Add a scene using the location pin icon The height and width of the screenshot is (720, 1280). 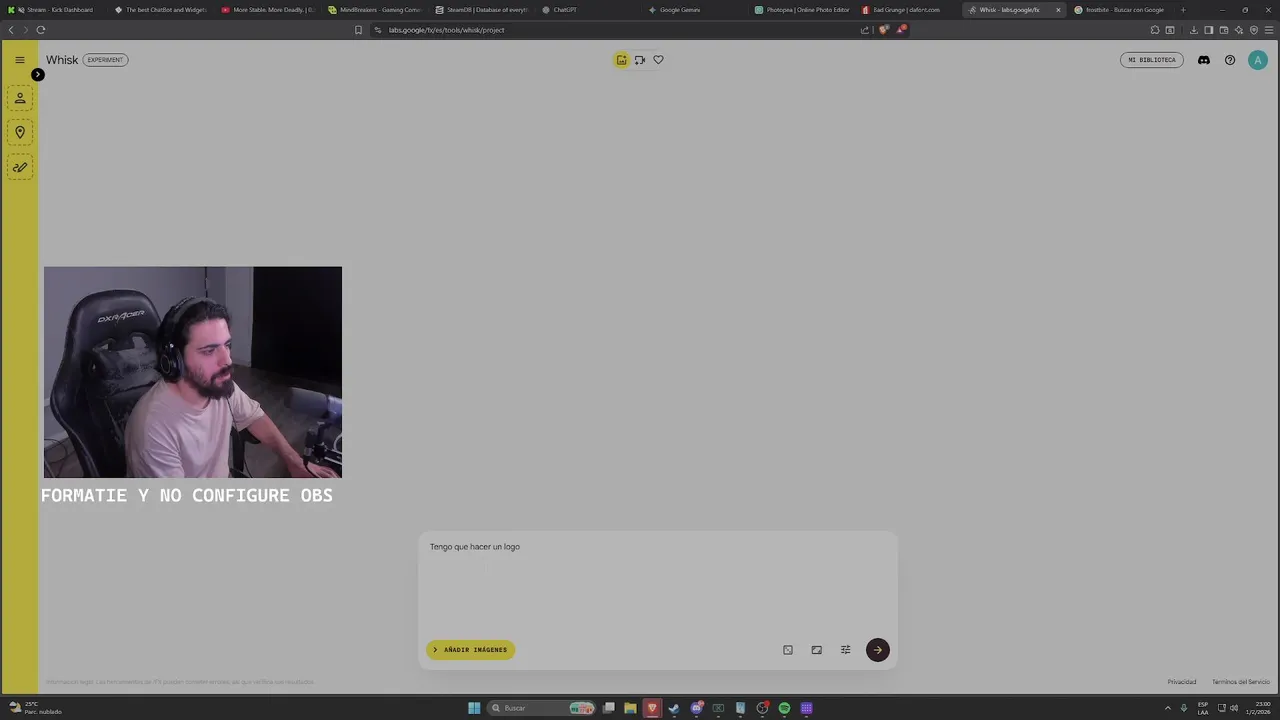[20, 132]
